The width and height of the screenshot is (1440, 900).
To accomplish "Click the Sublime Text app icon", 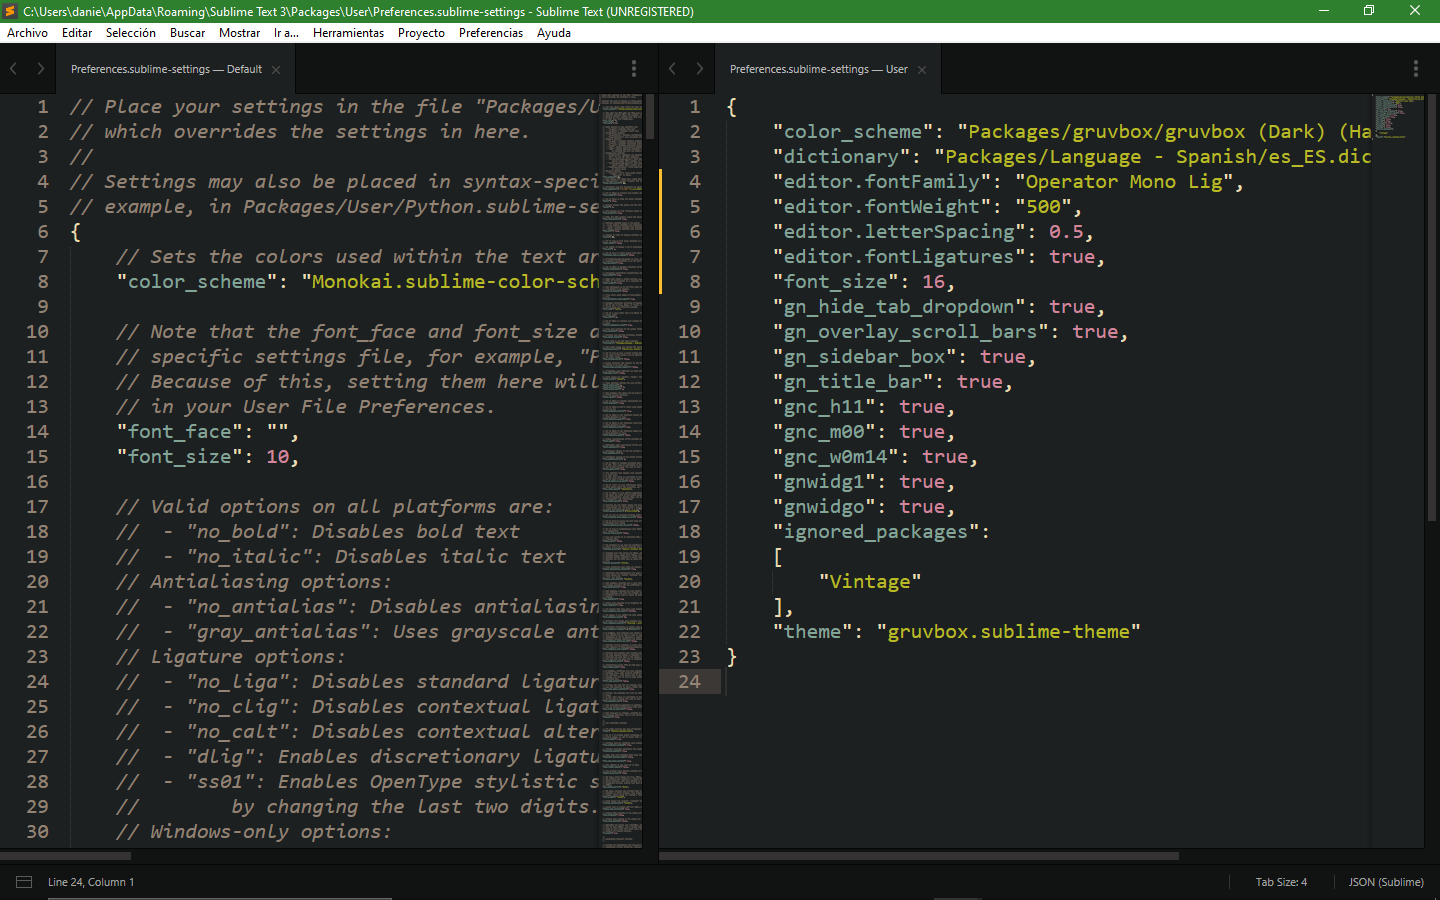I will coord(11,11).
